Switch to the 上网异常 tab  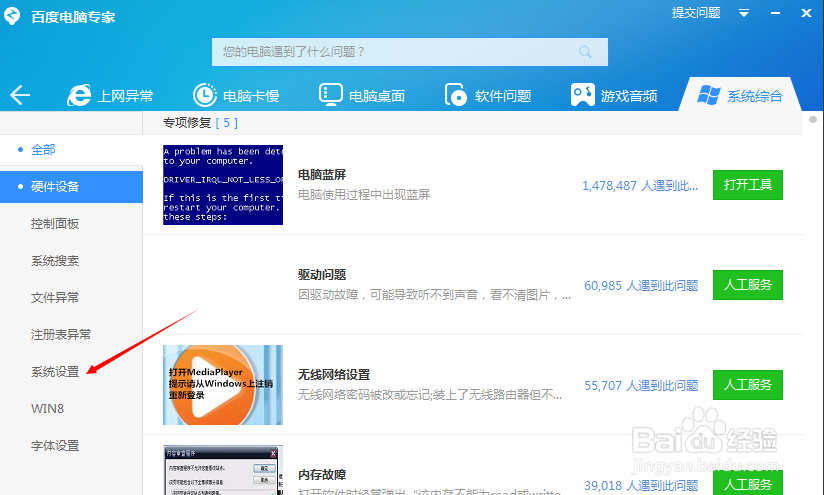tap(110, 96)
